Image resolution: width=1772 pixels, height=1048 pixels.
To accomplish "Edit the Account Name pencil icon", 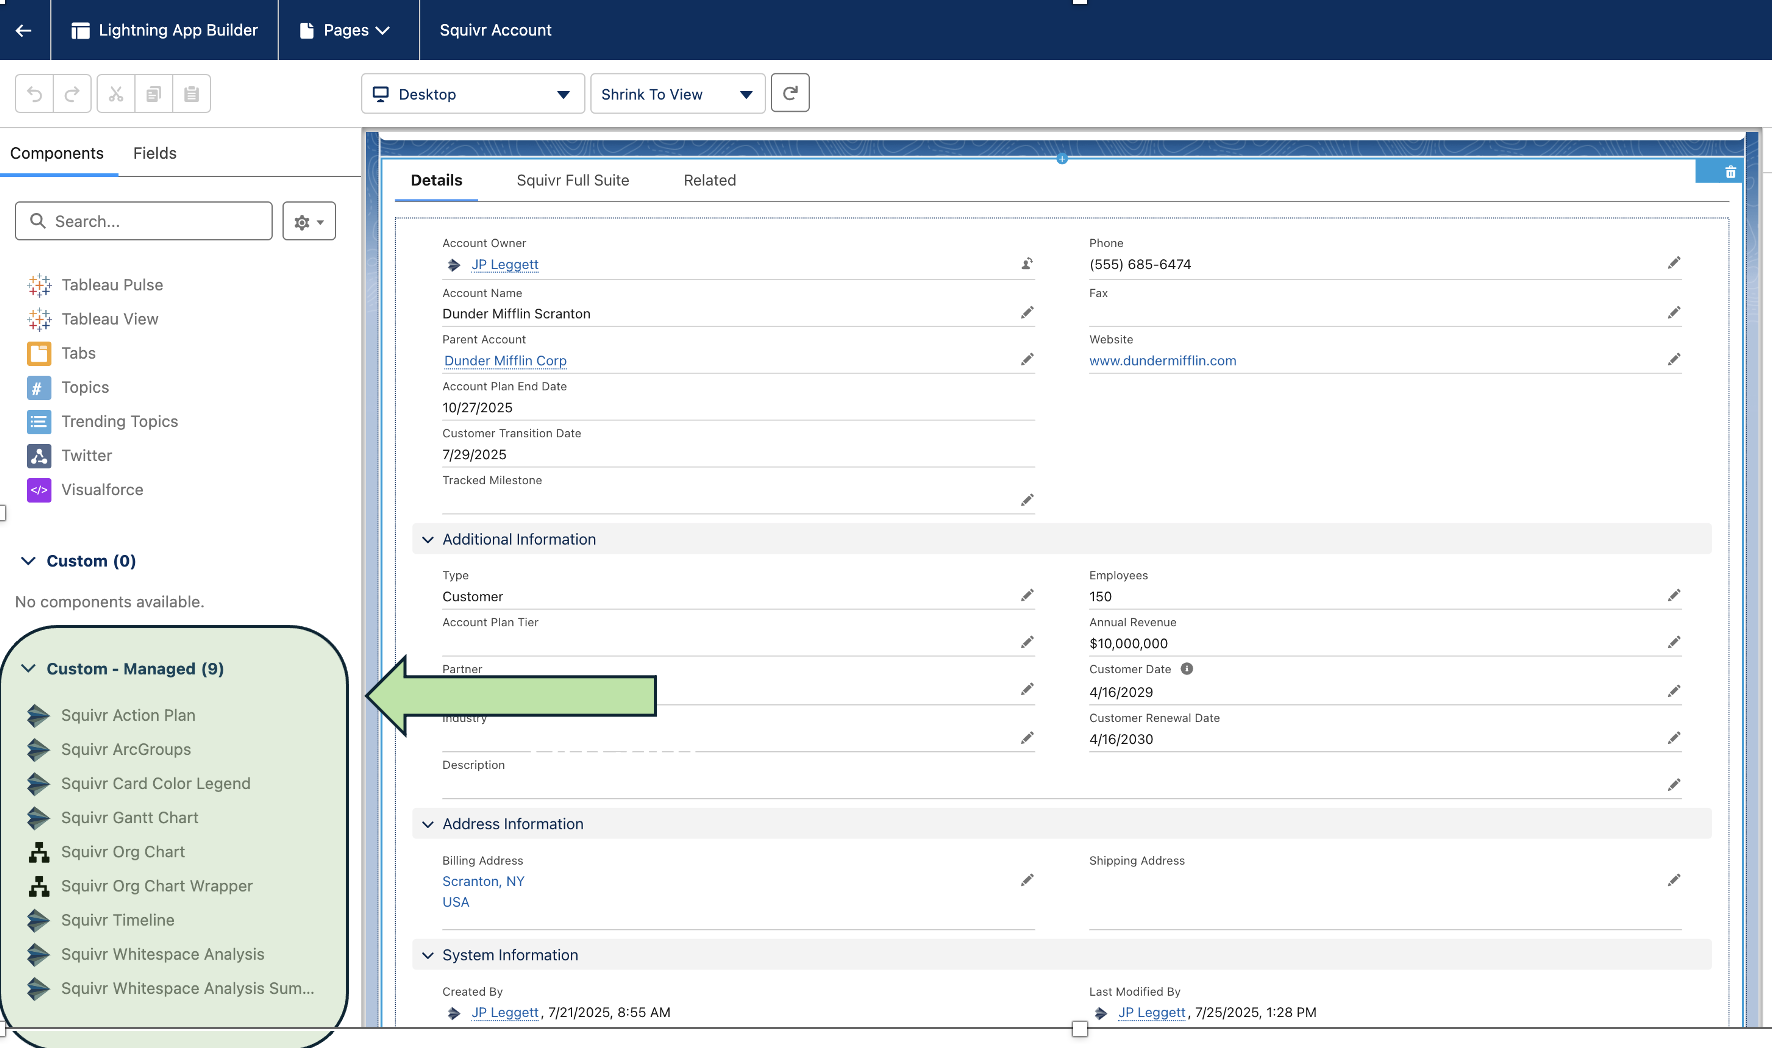I will click(x=1027, y=313).
